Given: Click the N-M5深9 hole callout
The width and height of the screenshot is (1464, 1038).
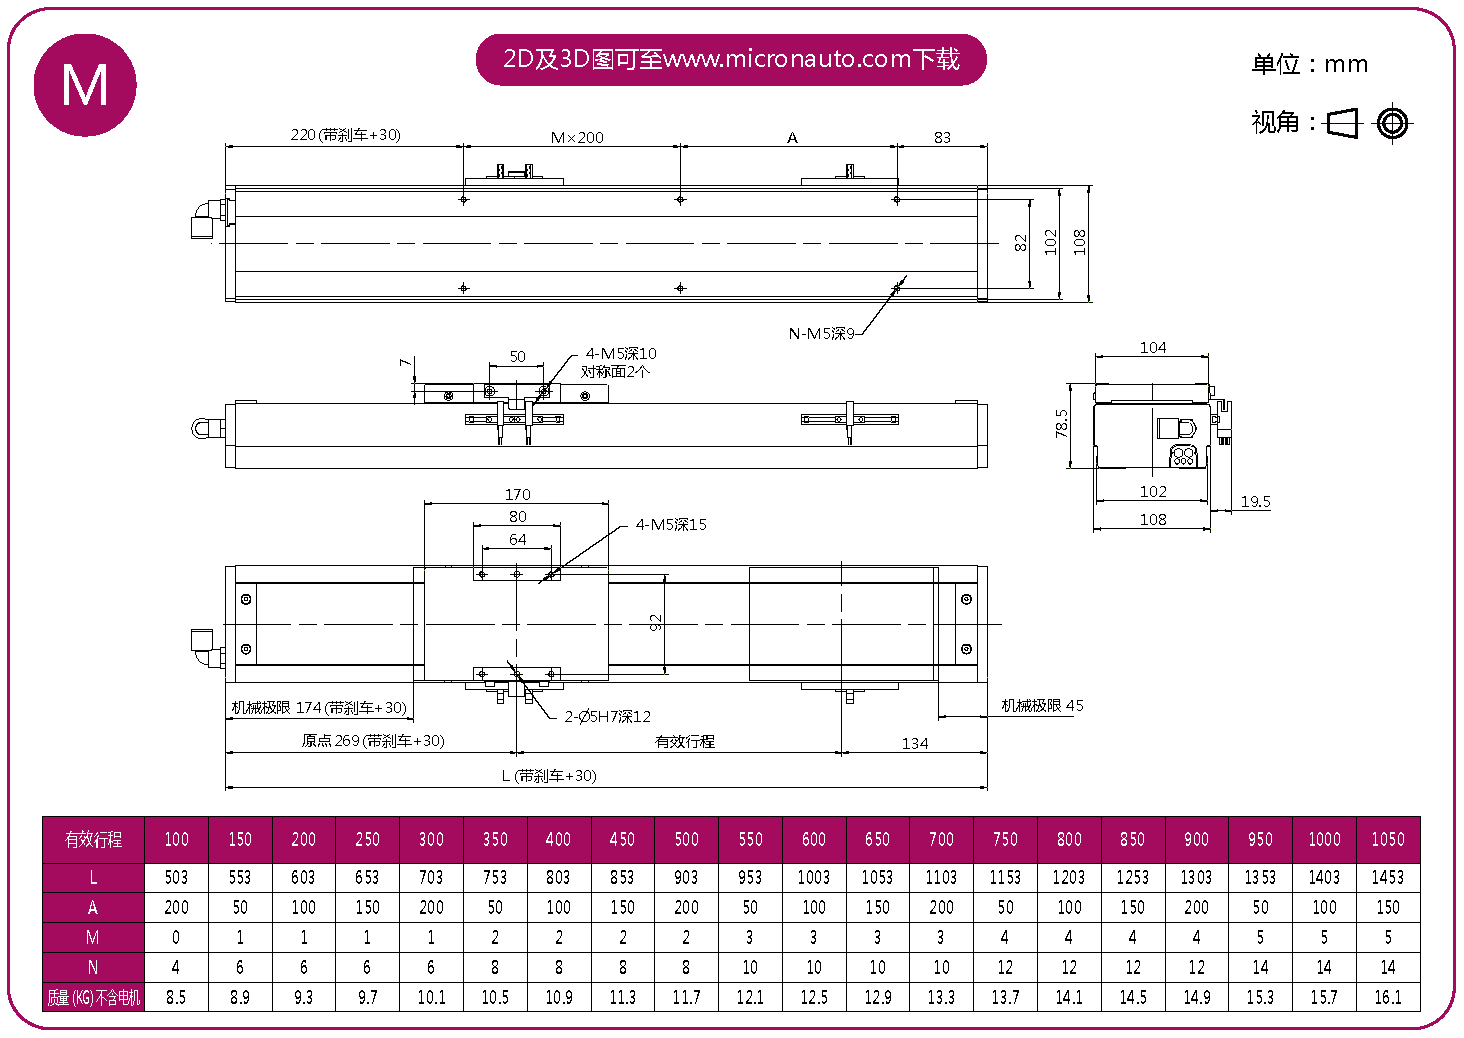Looking at the screenshot, I should [821, 334].
